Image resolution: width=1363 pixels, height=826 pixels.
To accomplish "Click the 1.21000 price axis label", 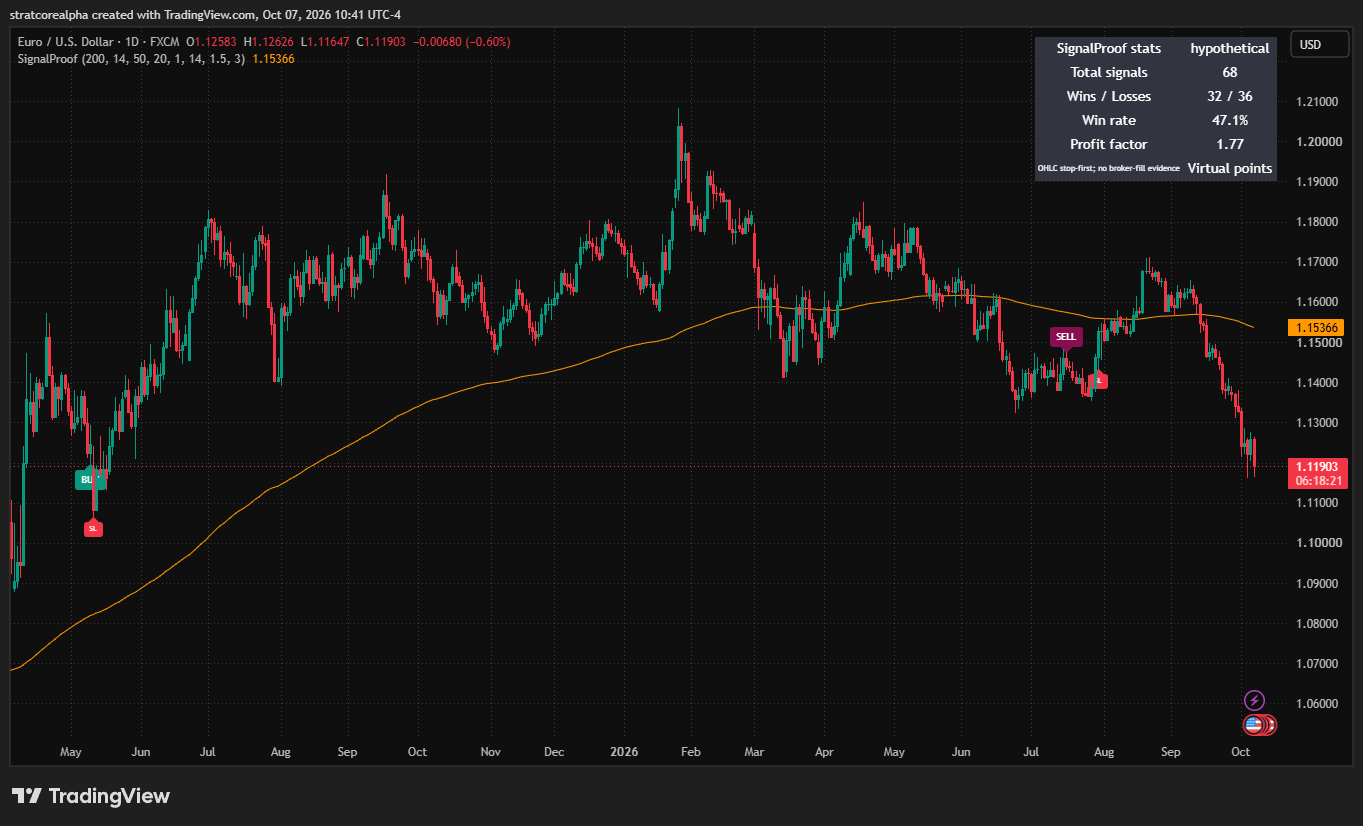I will 1316,102.
